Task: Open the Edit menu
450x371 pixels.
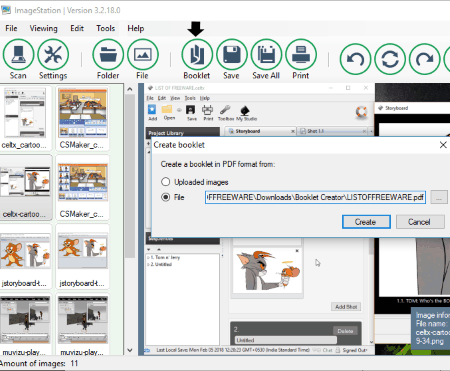Action: tap(77, 28)
